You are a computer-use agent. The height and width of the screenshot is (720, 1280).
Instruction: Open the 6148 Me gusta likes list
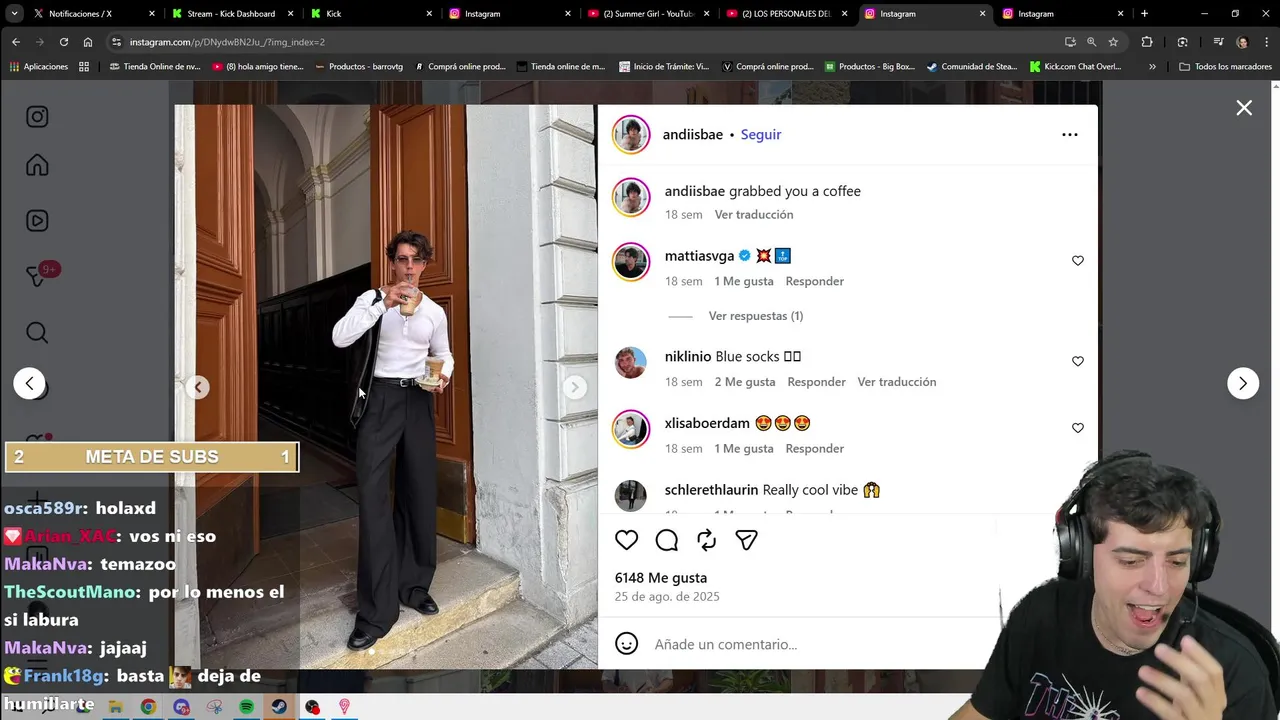pyautogui.click(x=661, y=578)
